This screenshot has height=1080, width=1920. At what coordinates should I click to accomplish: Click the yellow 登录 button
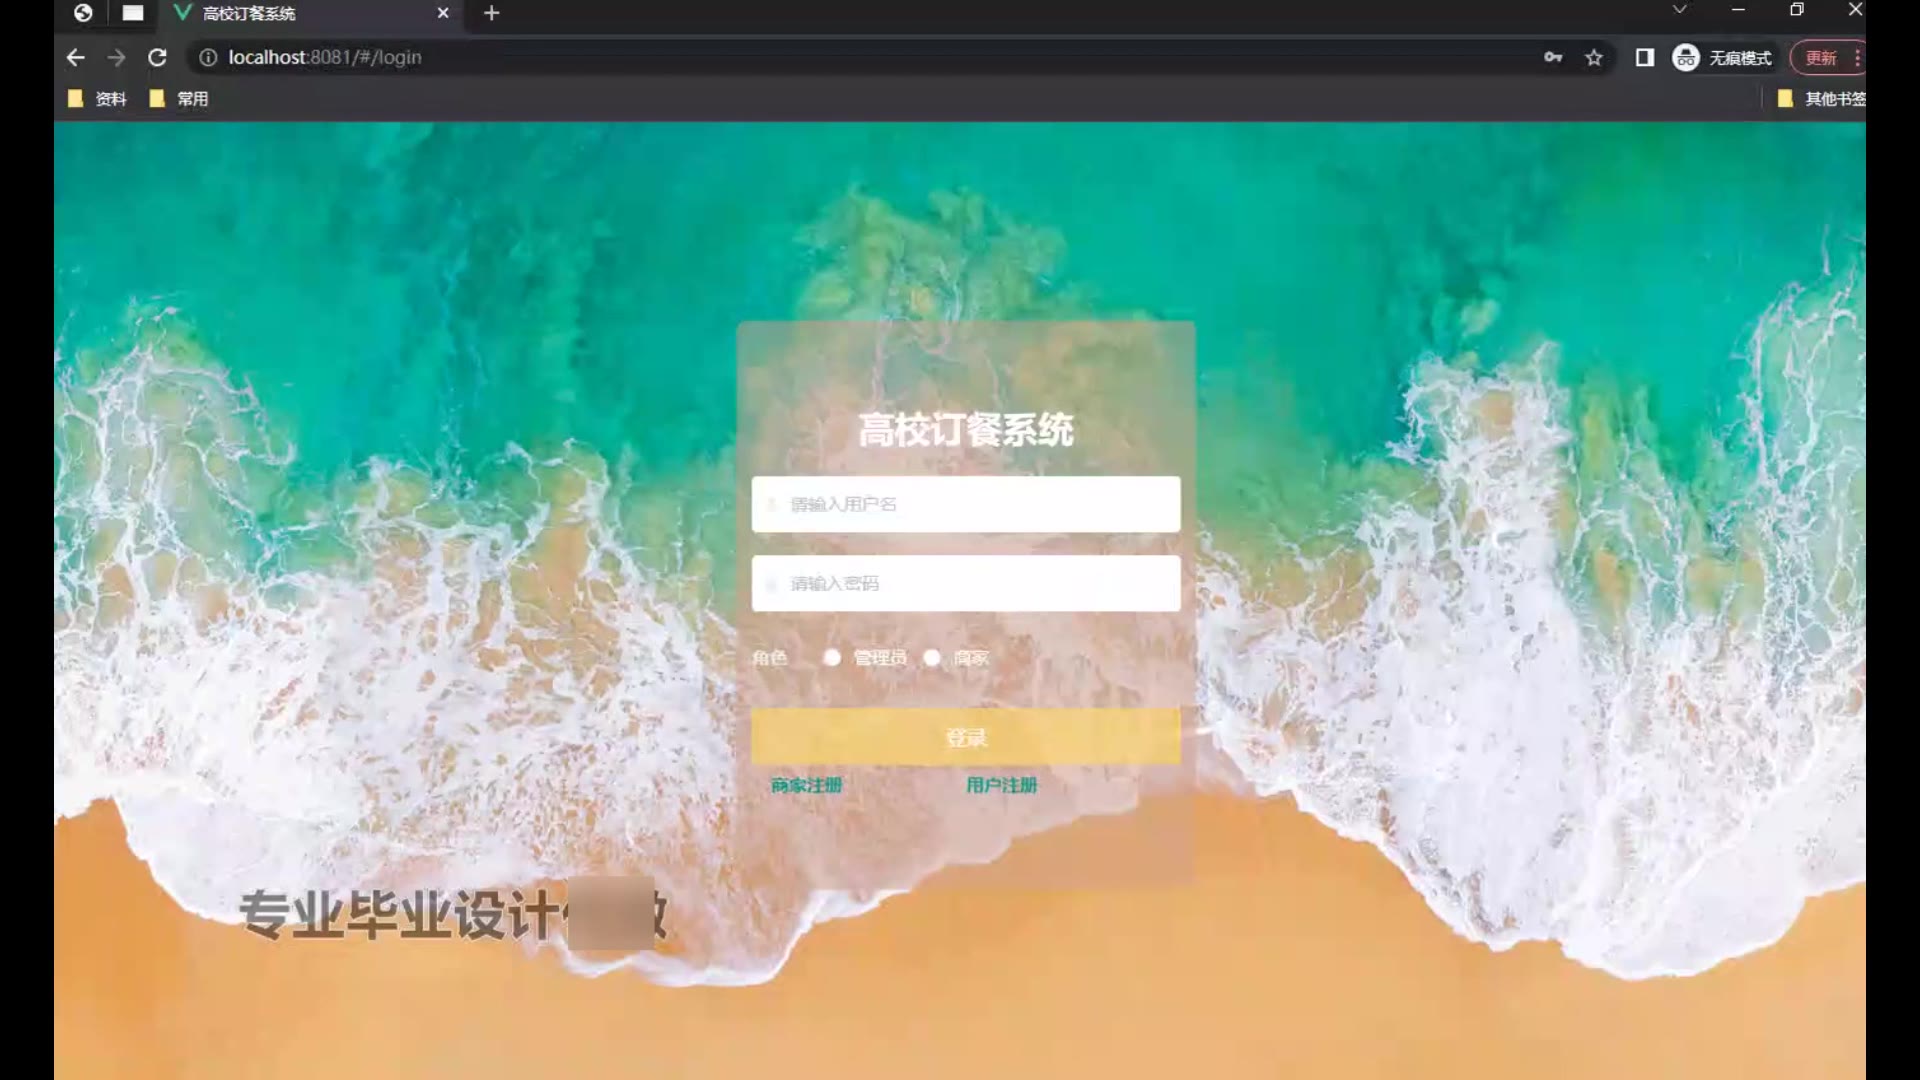click(x=965, y=737)
